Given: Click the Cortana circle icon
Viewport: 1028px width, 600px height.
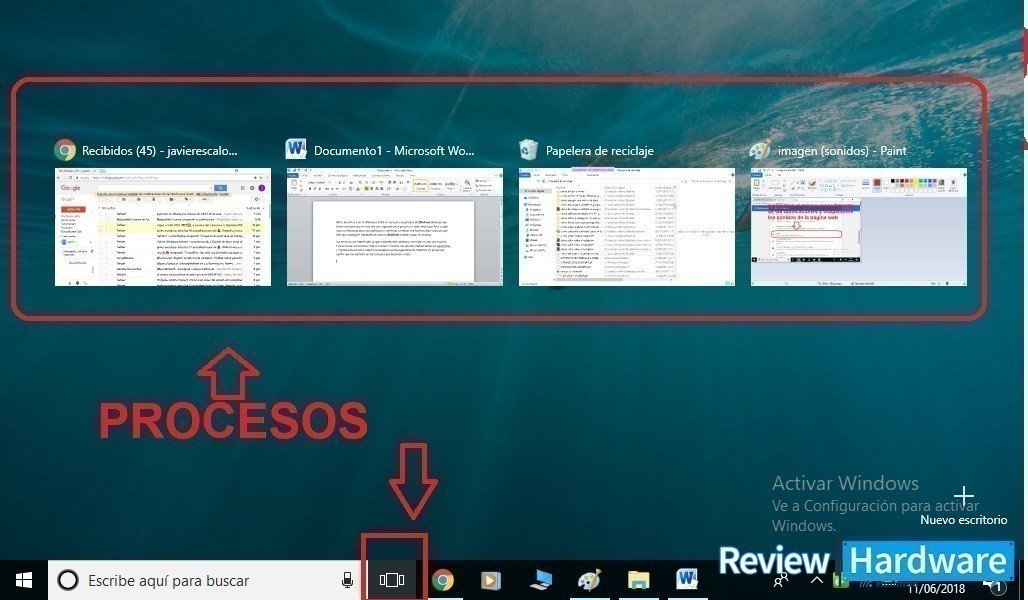Looking at the screenshot, I should pyautogui.click(x=68, y=580).
